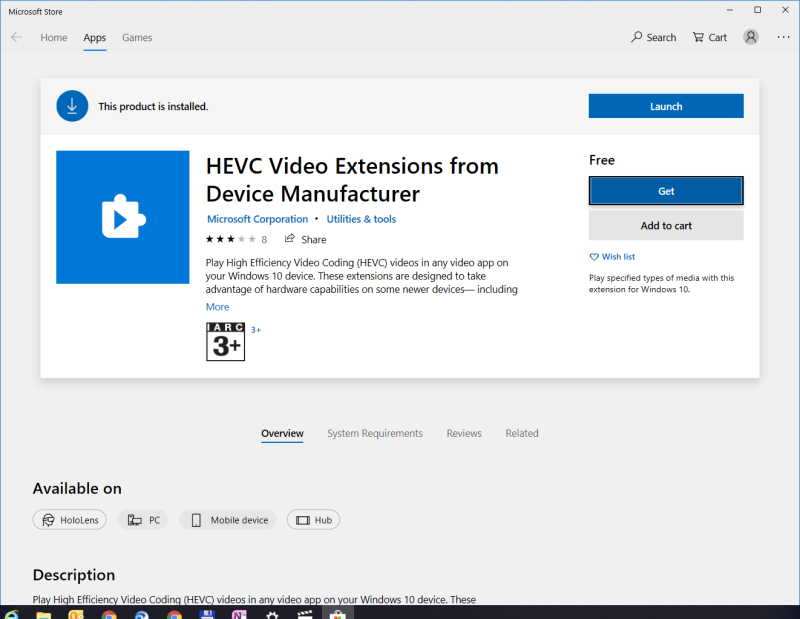Toggle the HoloLens availability chip

(x=69, y=519)
